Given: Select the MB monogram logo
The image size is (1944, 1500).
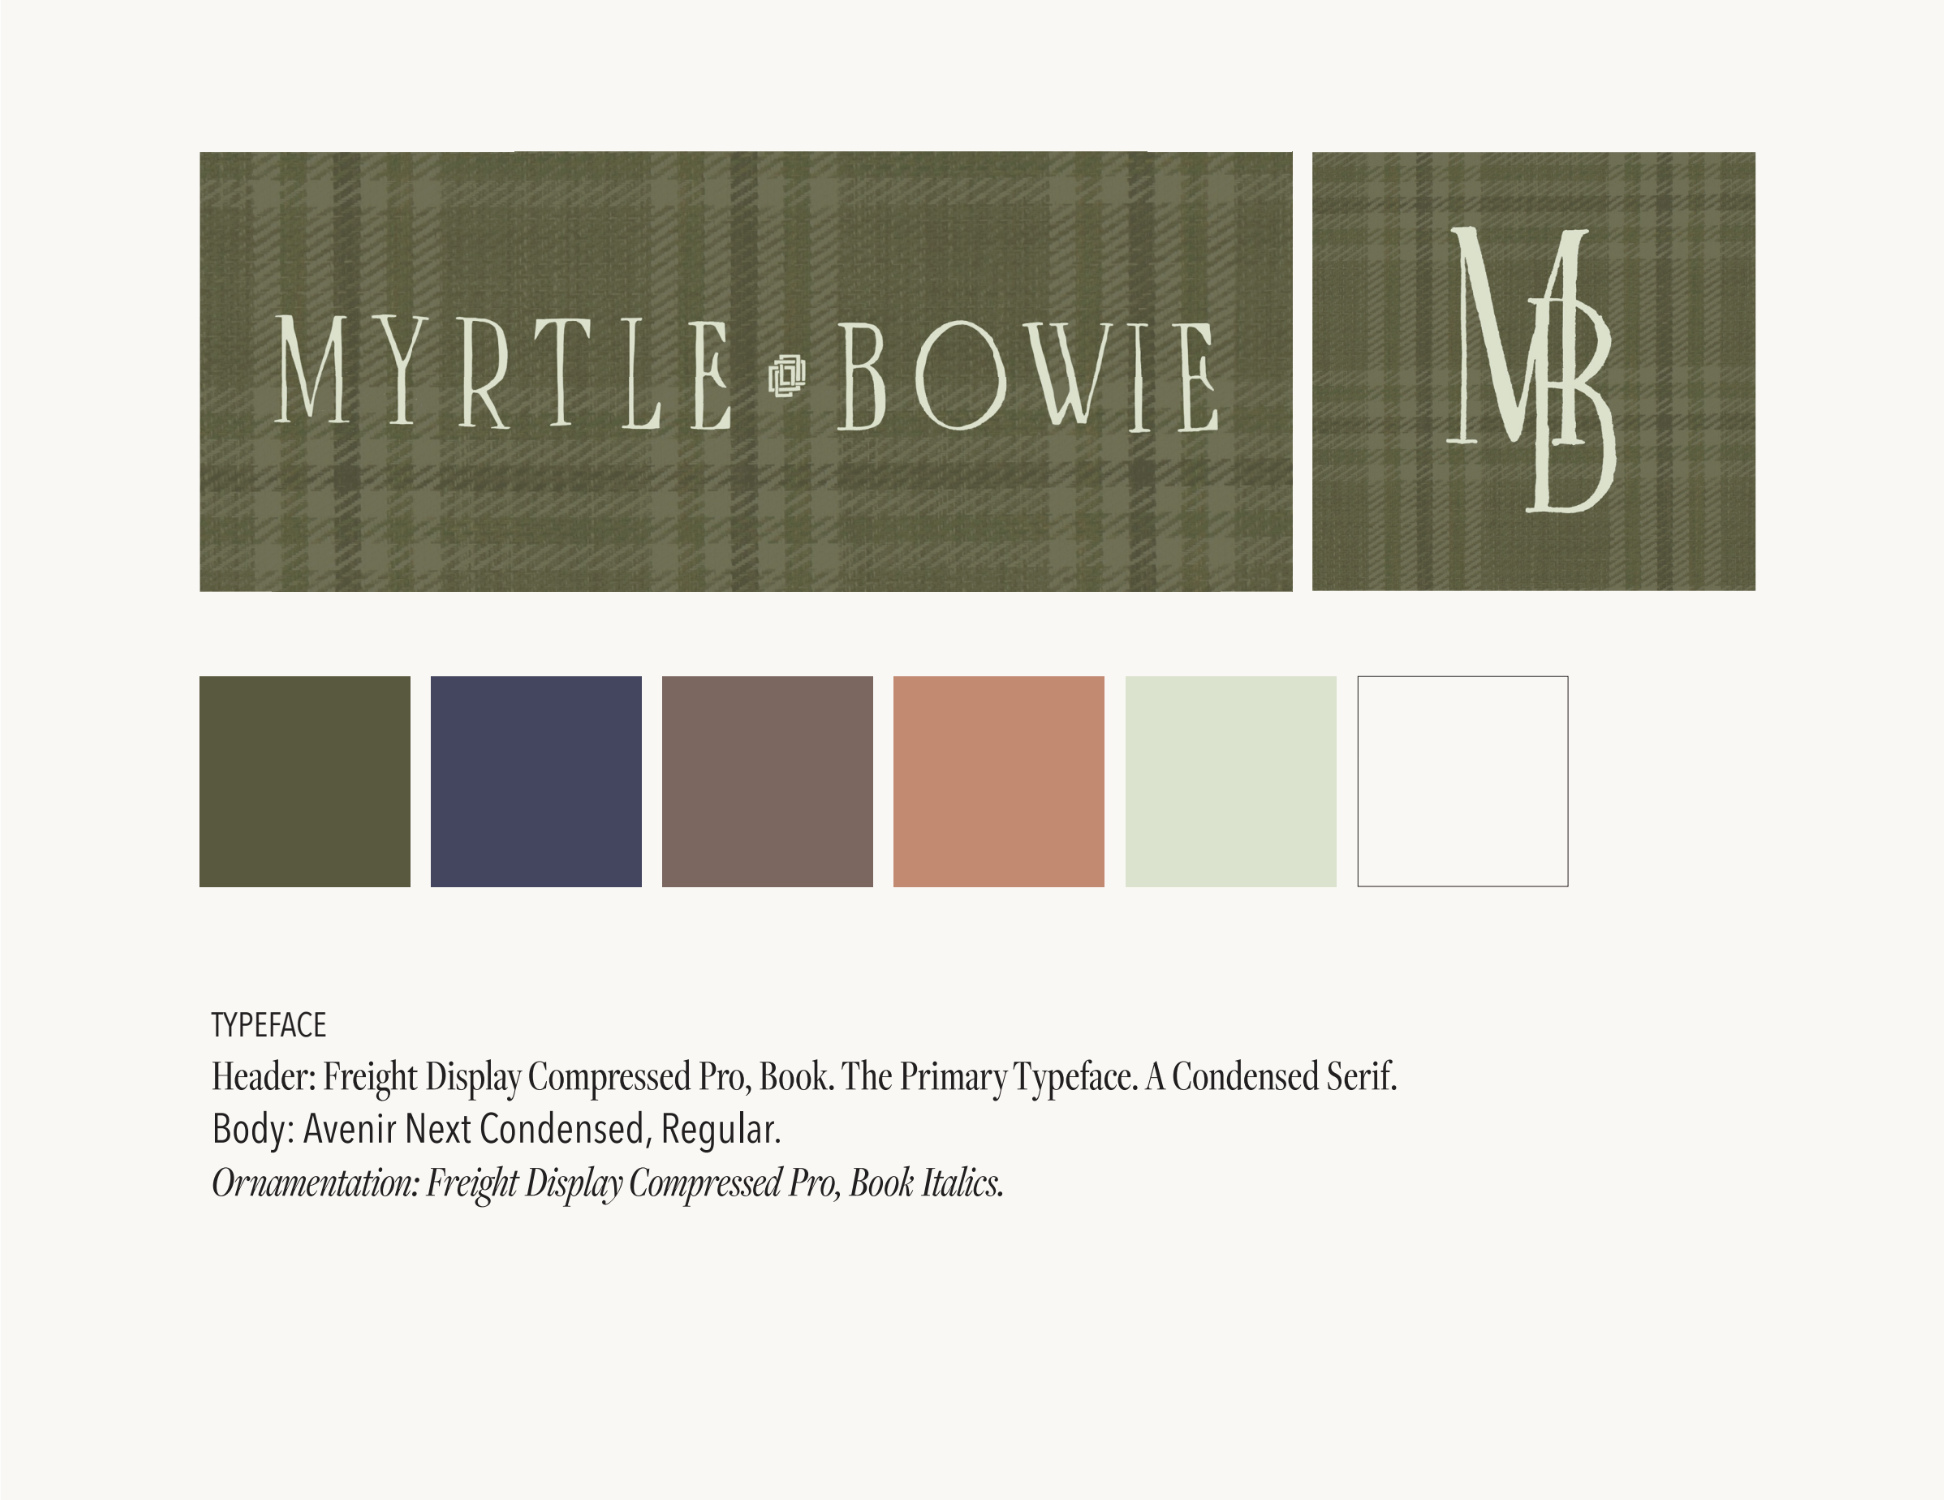Looking at the screenshot, I should pyautogui.click(x=1532, y=370).
